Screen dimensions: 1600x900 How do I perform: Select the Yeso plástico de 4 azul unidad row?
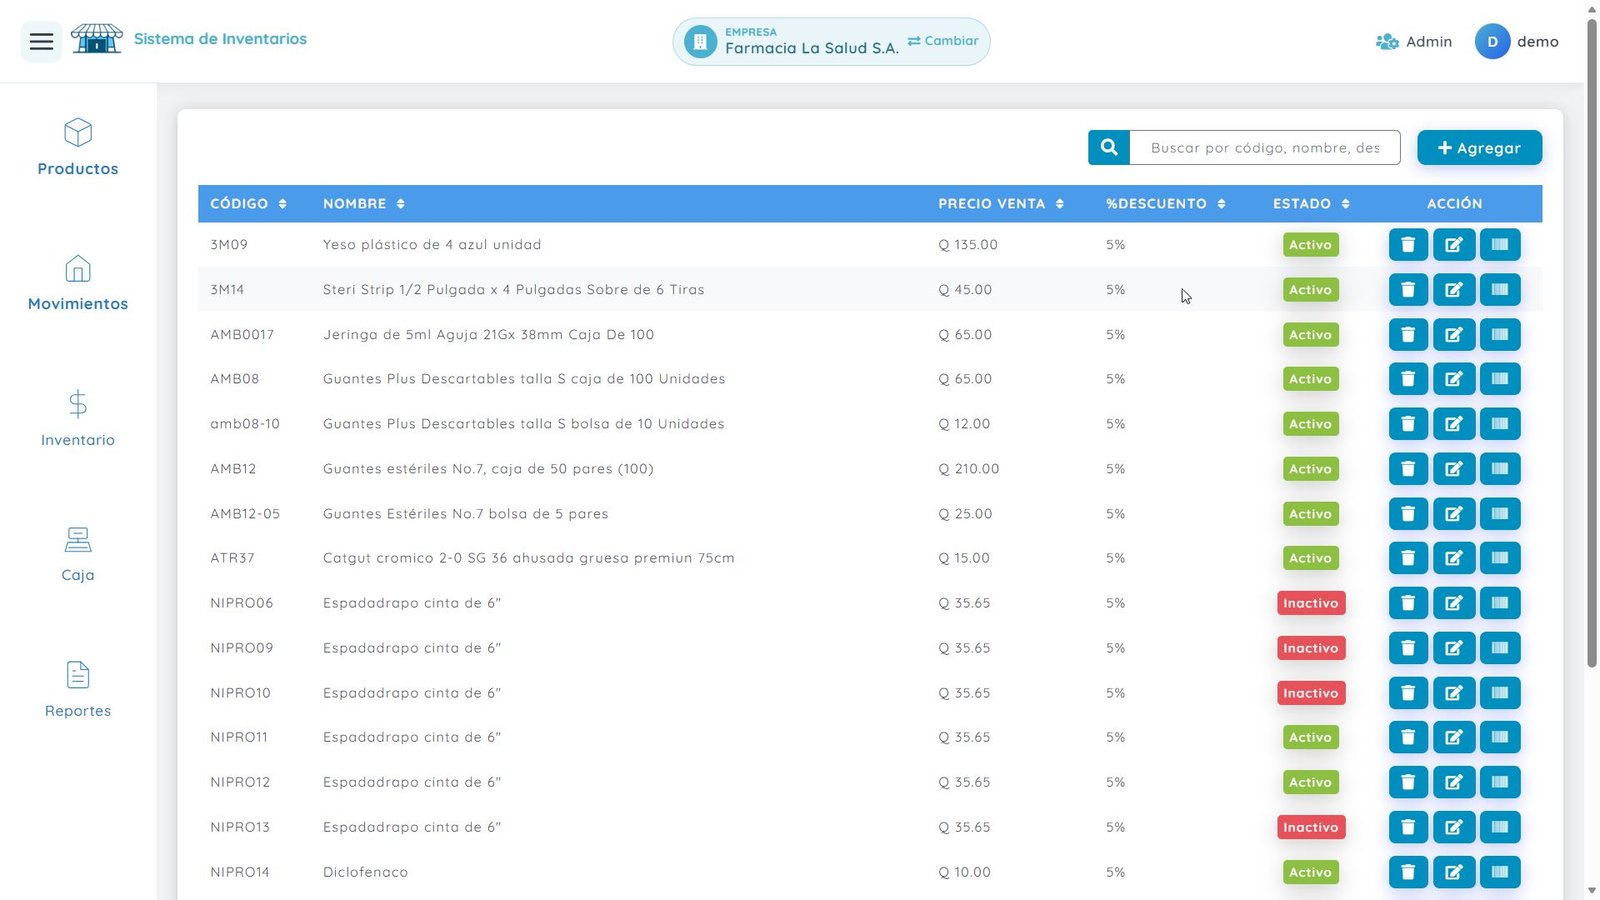(870, 245)
